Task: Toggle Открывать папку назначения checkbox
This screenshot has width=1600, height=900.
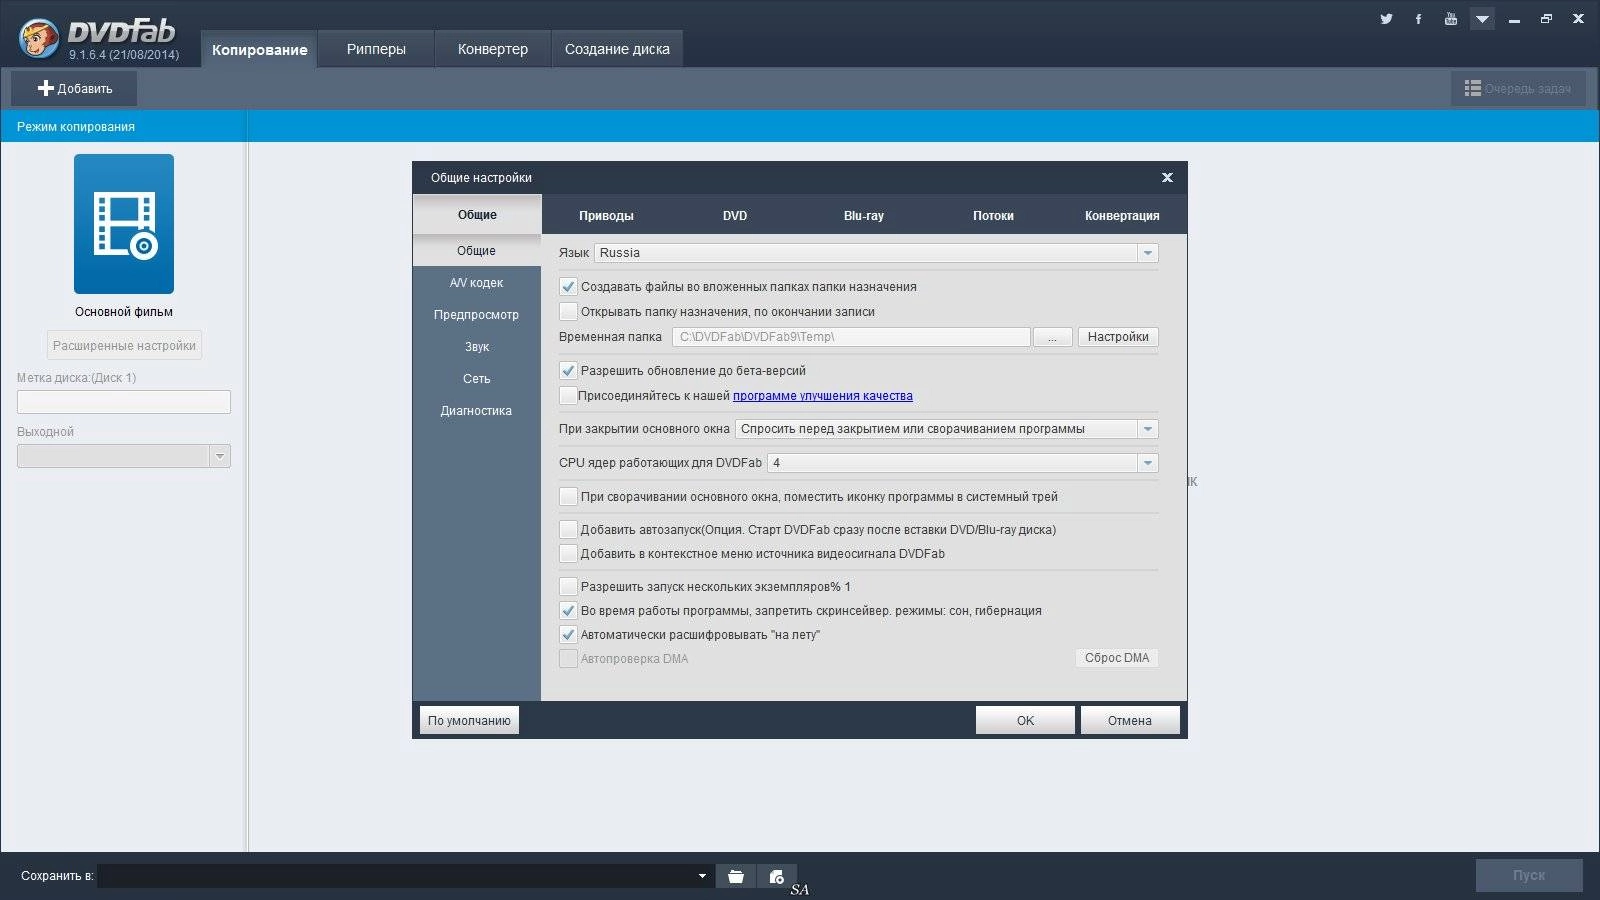Action: click(568, 312)
